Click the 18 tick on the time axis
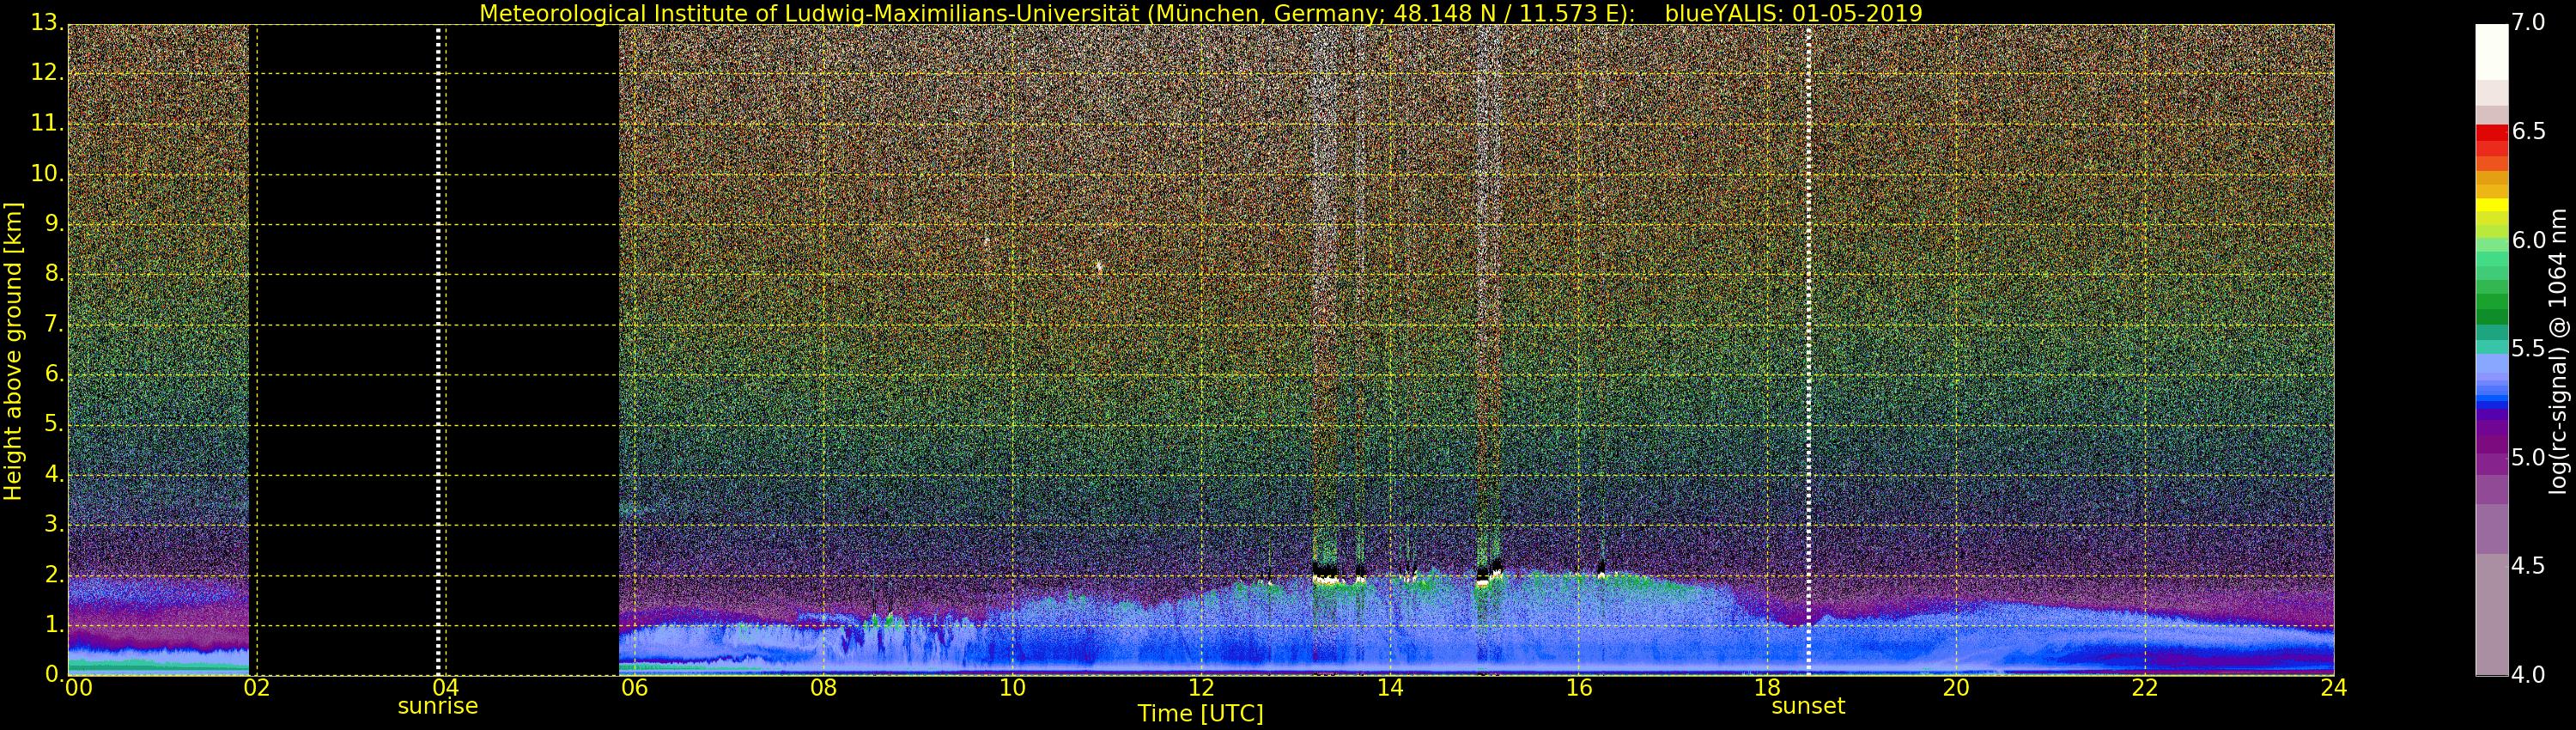Viewport: 2576px width, 730px height. coord(1768,688)
